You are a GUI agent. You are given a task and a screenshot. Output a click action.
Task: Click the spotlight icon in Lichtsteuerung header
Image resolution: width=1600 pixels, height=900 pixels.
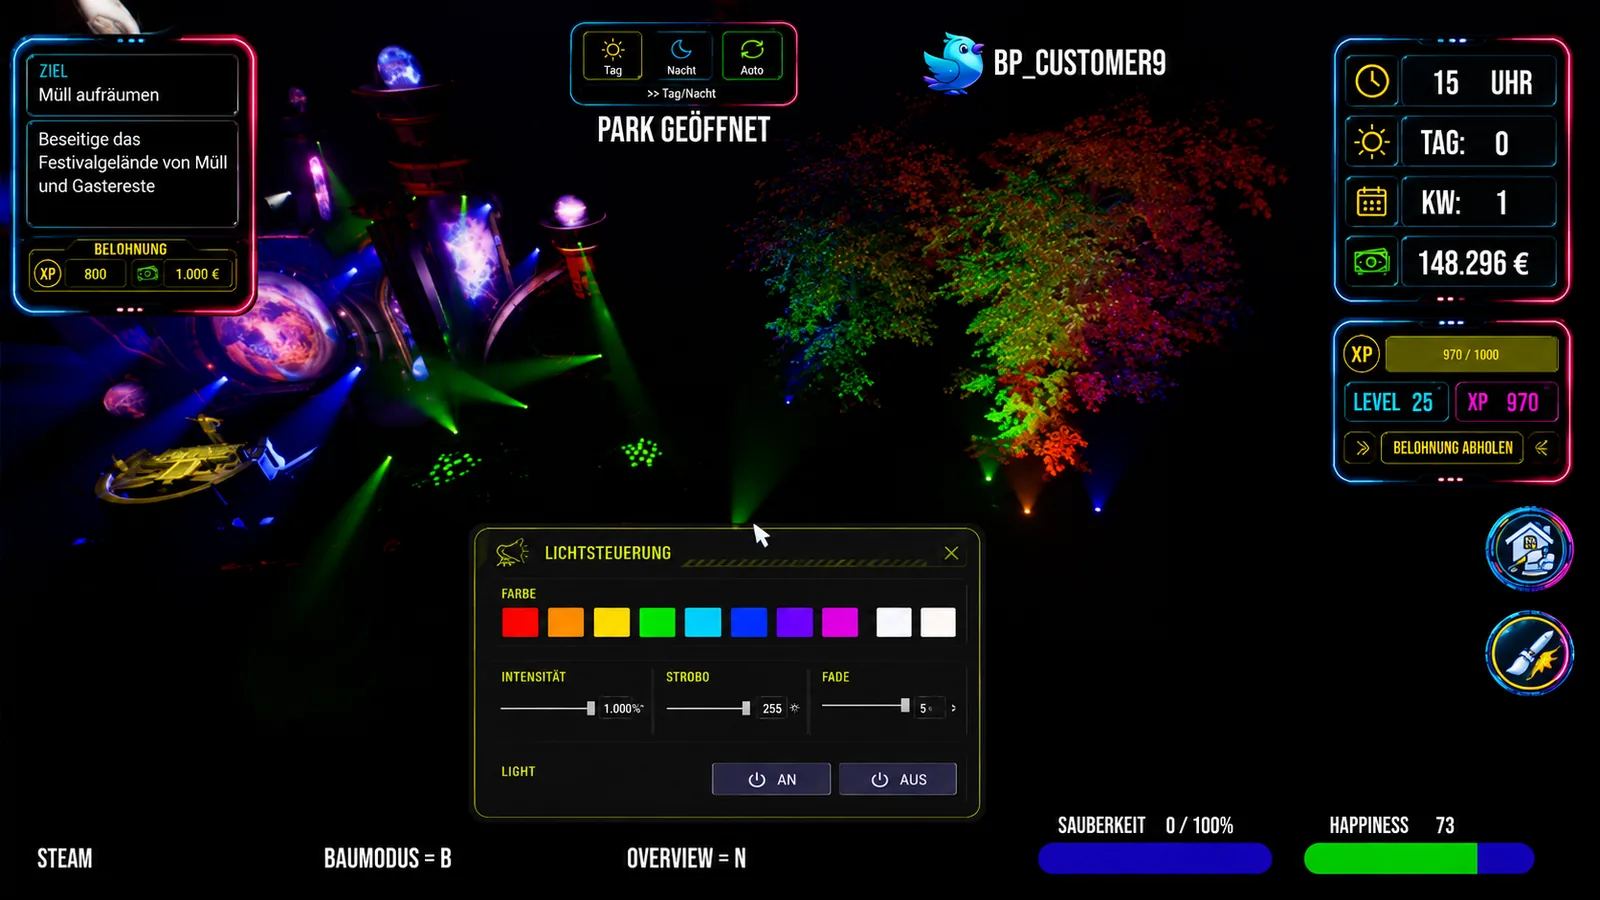pyautogui.click(x=512, y=552)
